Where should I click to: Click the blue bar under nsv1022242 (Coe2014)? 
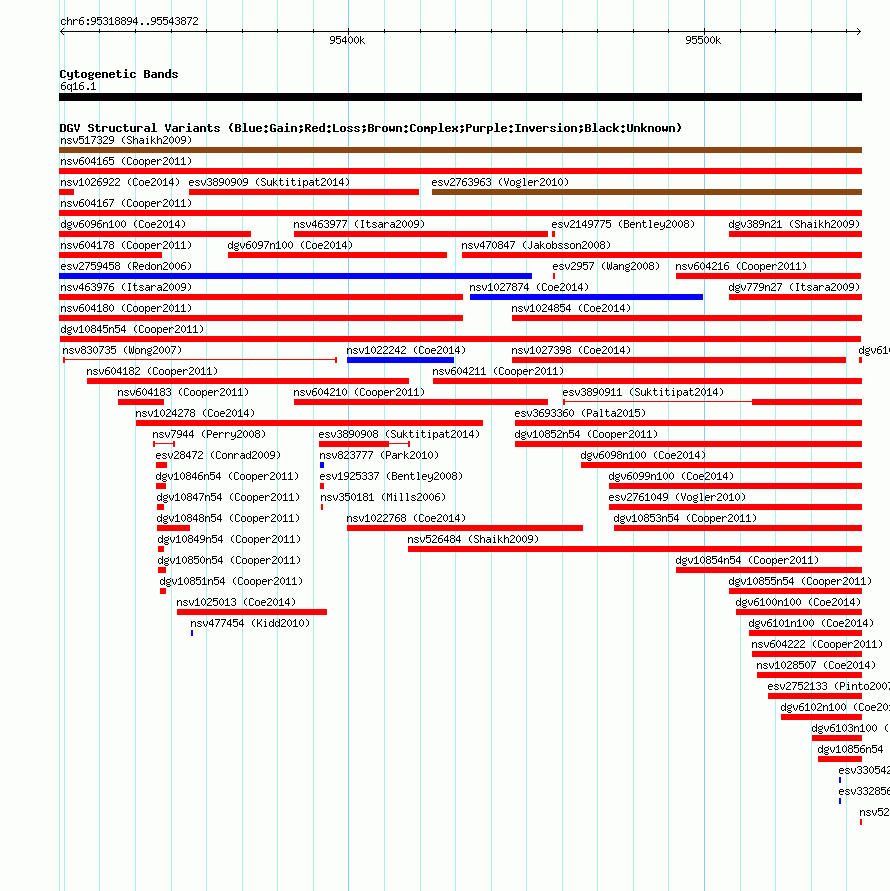[x=400, y=360]
